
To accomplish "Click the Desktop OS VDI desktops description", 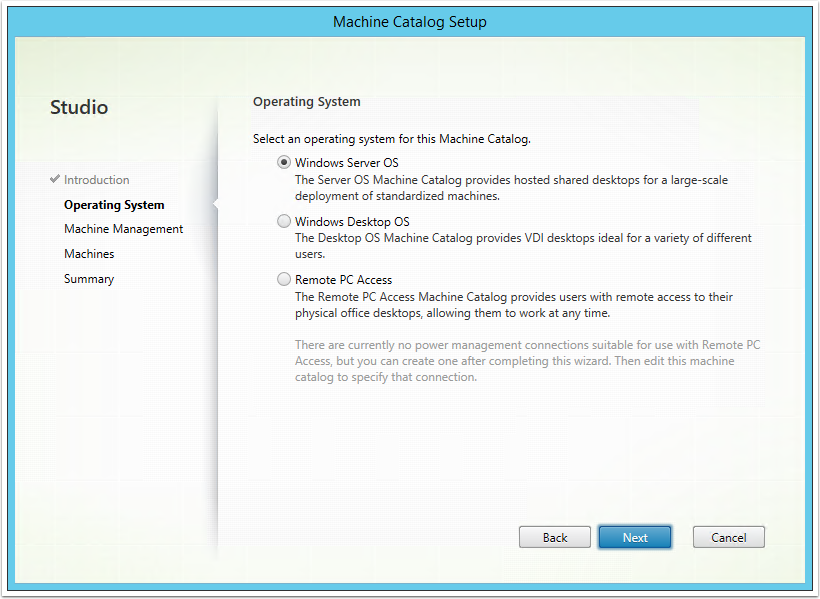I will click(x=523, y=246).
